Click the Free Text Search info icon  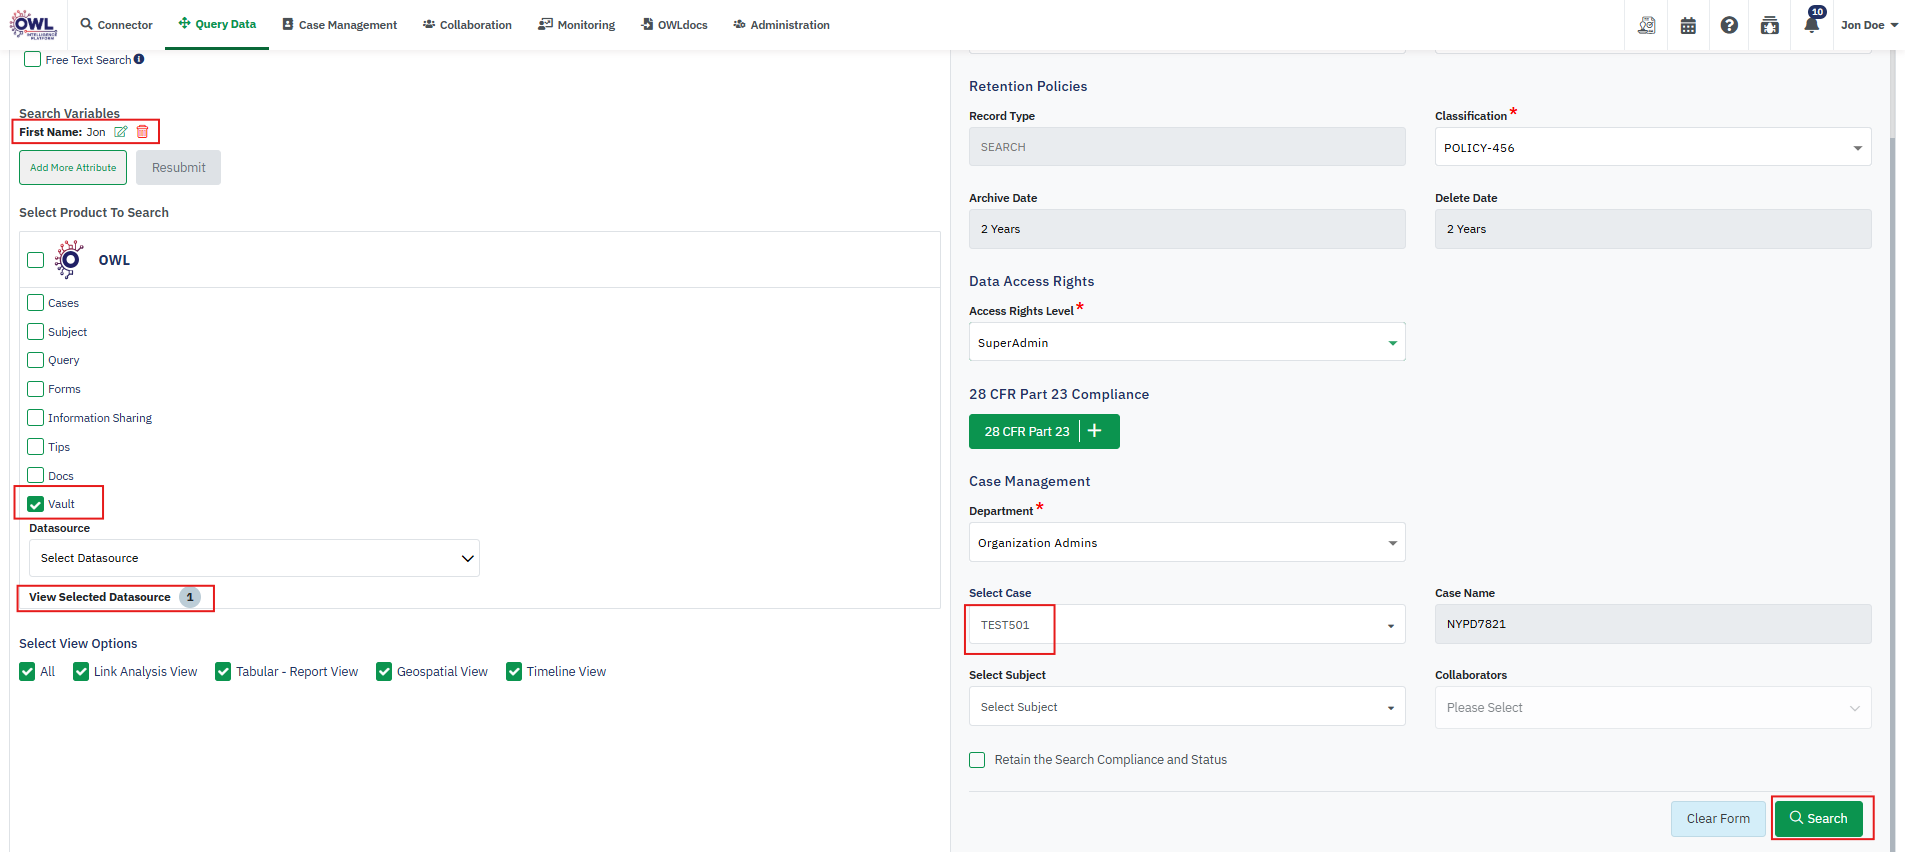(x=139, y=59)
